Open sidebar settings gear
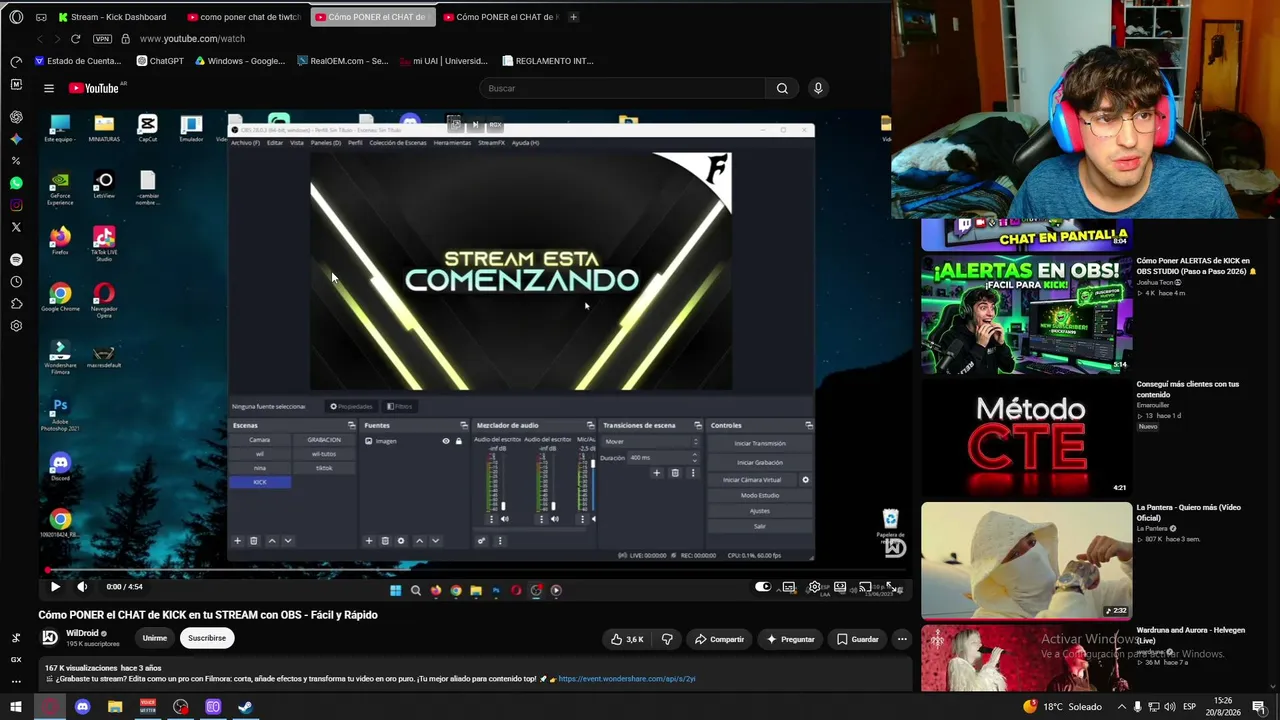The width and height of the screenshot is (1280, 720). [16, 326]
